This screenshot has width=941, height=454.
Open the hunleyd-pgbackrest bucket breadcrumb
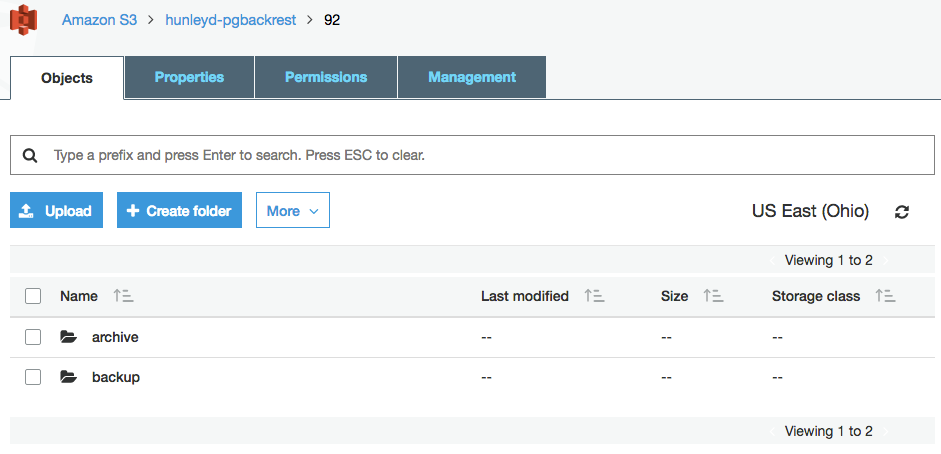(x=230, y=20)
